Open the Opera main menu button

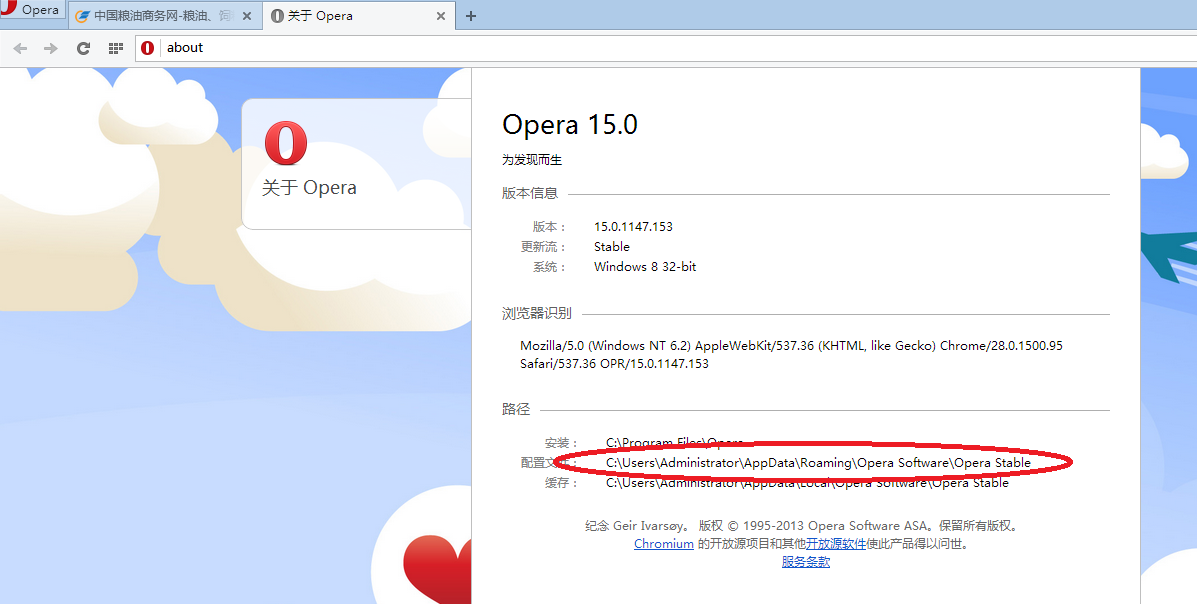point(32,11)
